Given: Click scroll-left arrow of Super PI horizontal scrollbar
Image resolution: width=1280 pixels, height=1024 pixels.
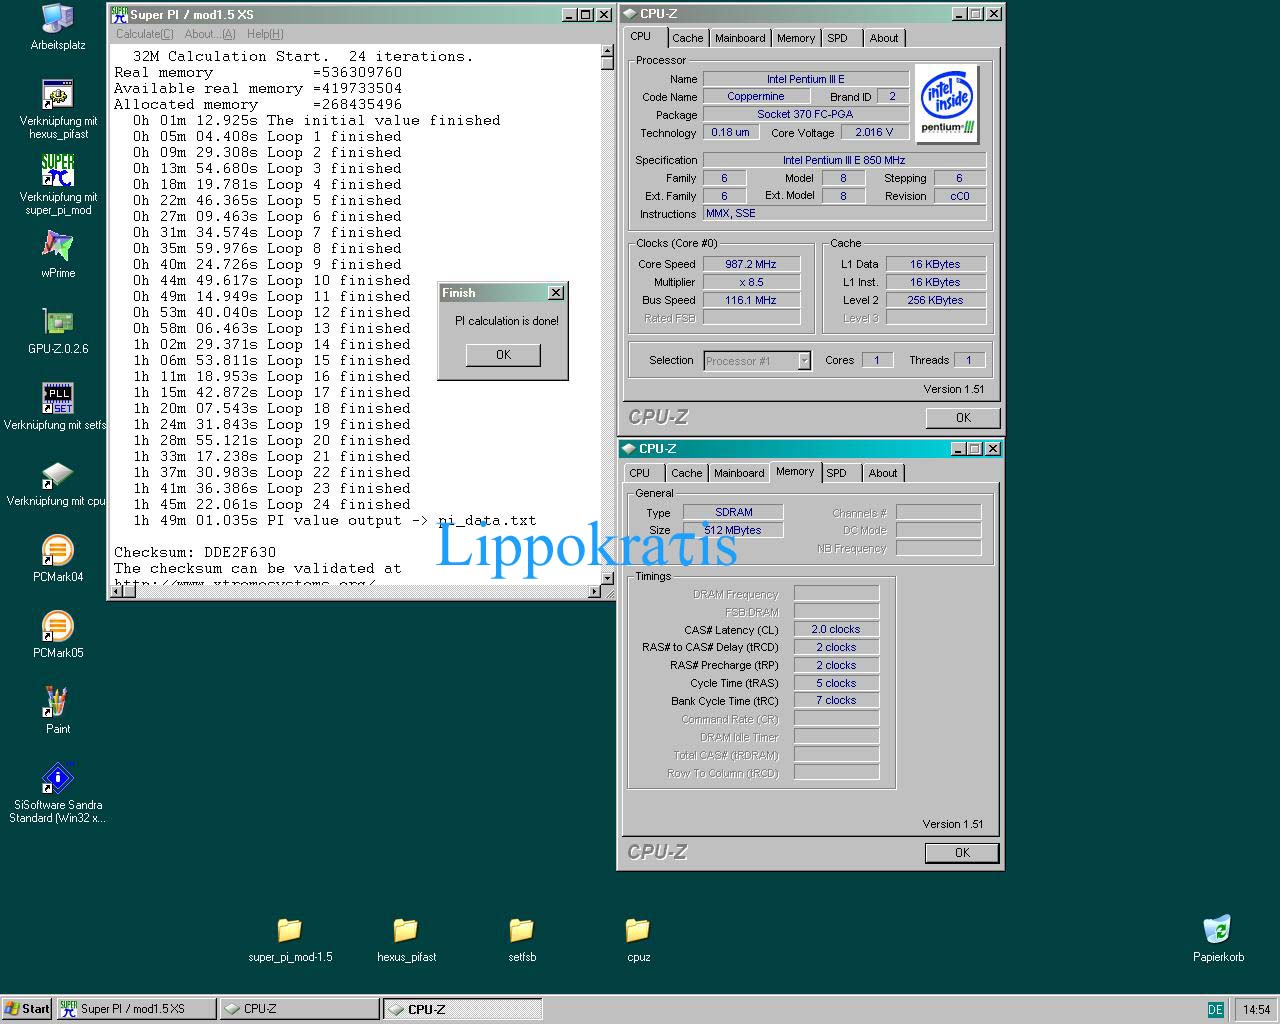Looking at the screenshot, I should pyautogui.click(x=116, y=592).
